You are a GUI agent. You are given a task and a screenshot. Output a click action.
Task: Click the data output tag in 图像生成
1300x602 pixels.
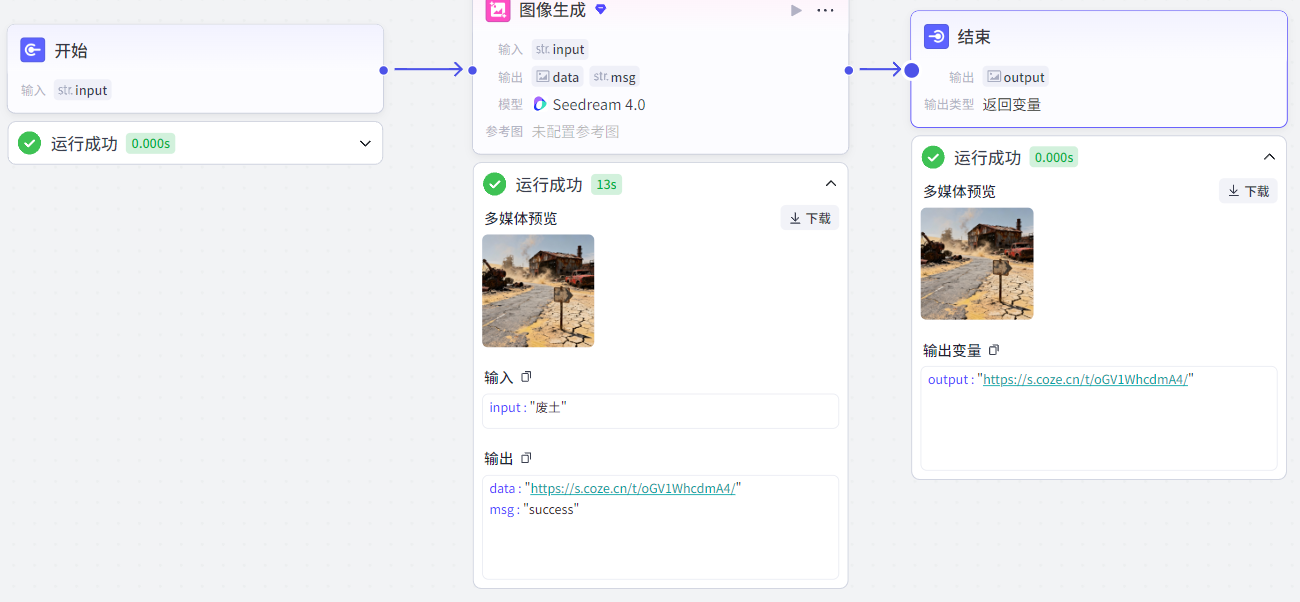pyautogui.click(x=557, y=77)
